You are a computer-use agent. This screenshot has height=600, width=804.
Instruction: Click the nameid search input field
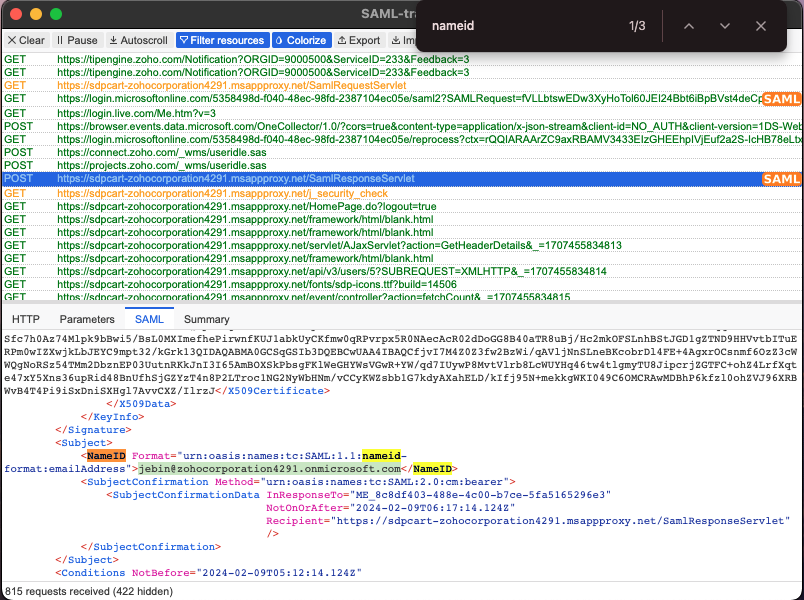(x=520, y=26)
